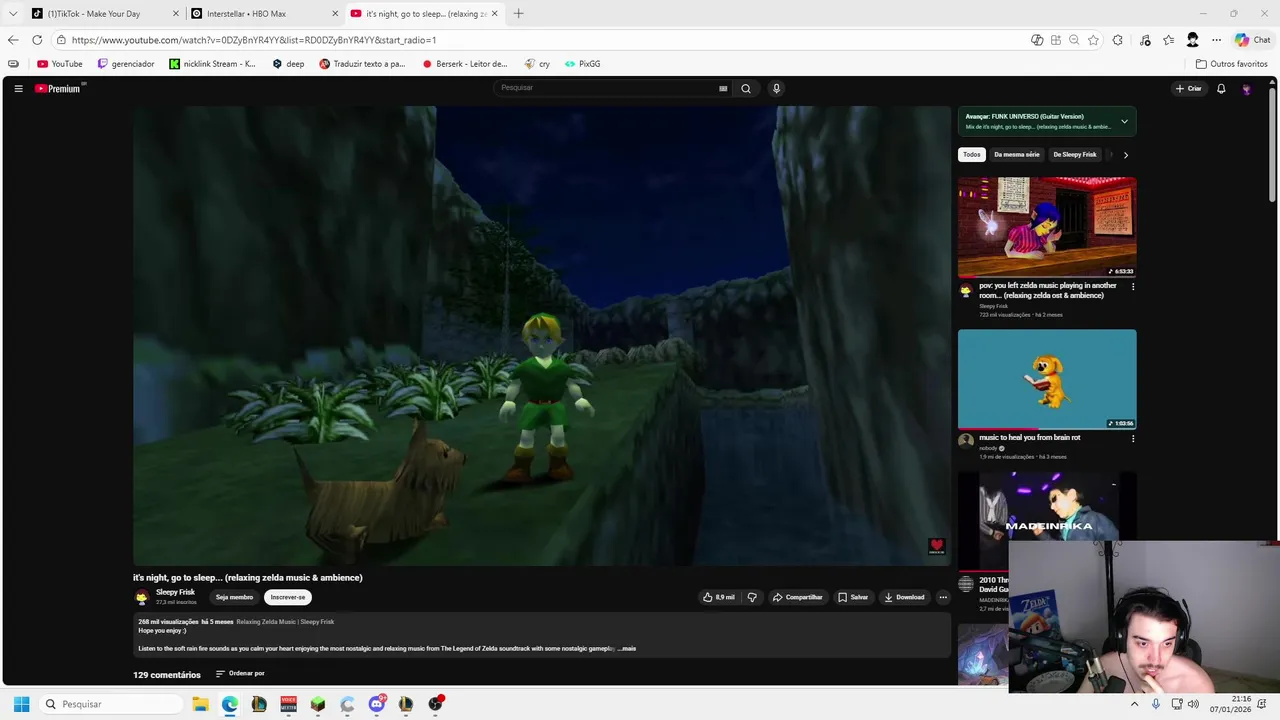This screenshot has height=720, width=1280.
Task: Open the YouTube account avatar menu
Action: (x=1246, y=88)
